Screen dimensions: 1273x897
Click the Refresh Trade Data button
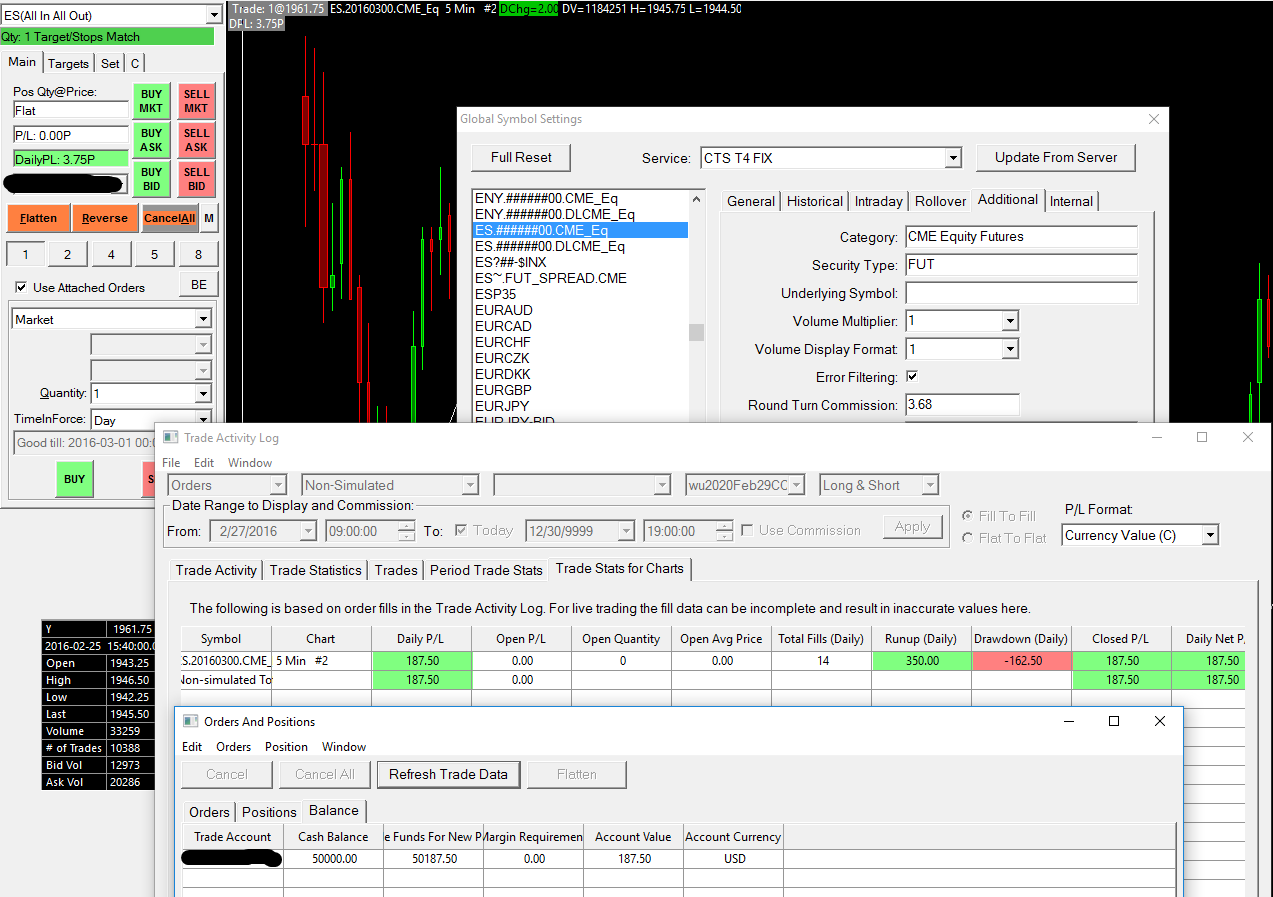(448, 774)
